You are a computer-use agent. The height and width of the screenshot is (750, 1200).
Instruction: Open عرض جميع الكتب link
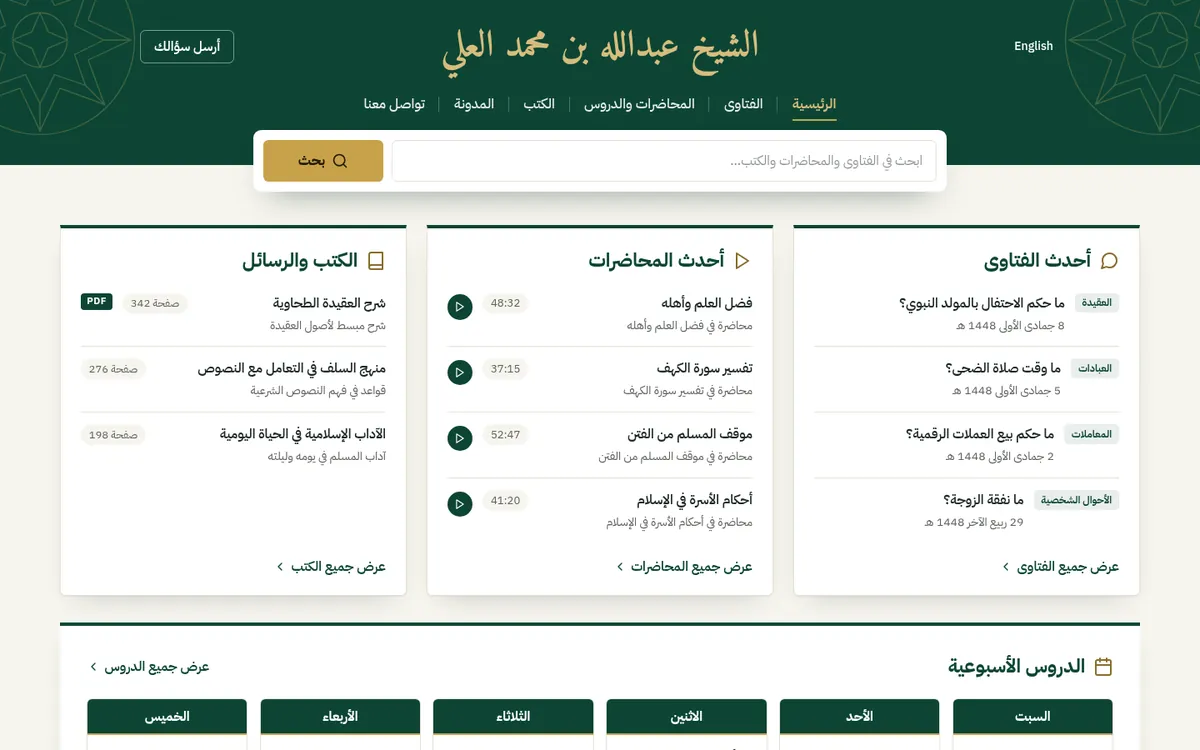pos(331,567)
